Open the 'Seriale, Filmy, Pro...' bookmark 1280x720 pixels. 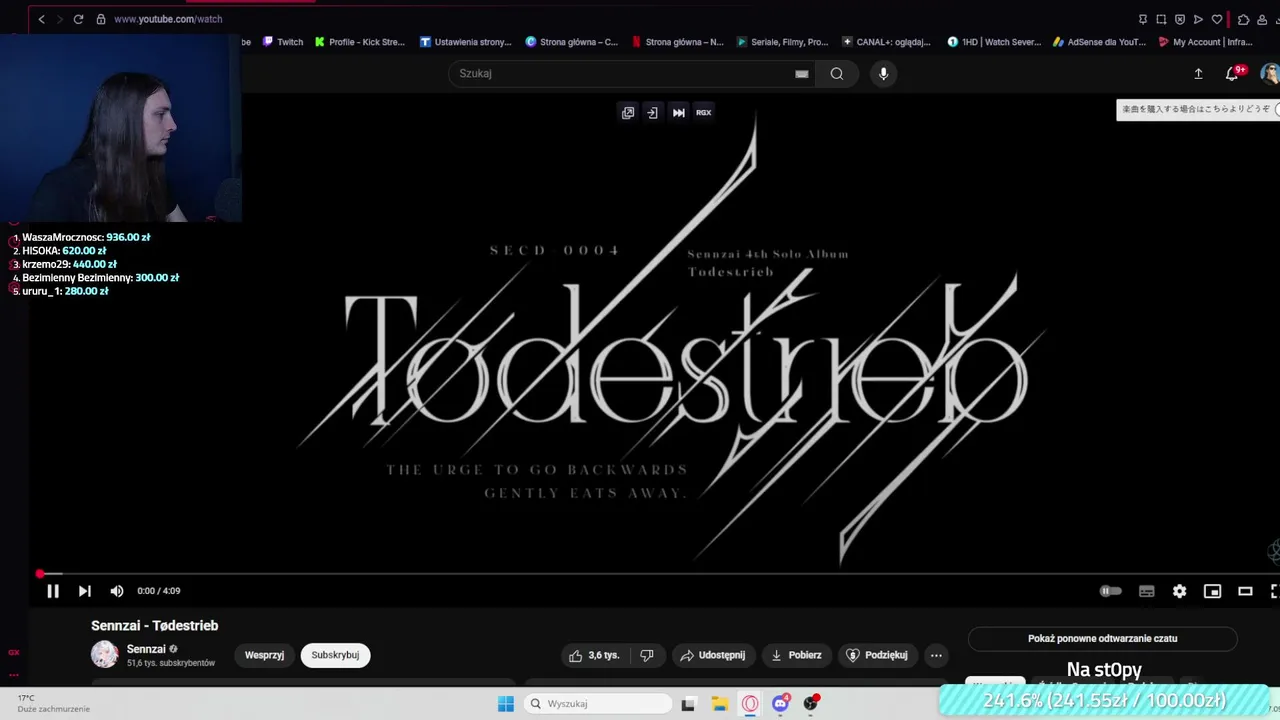783,42
